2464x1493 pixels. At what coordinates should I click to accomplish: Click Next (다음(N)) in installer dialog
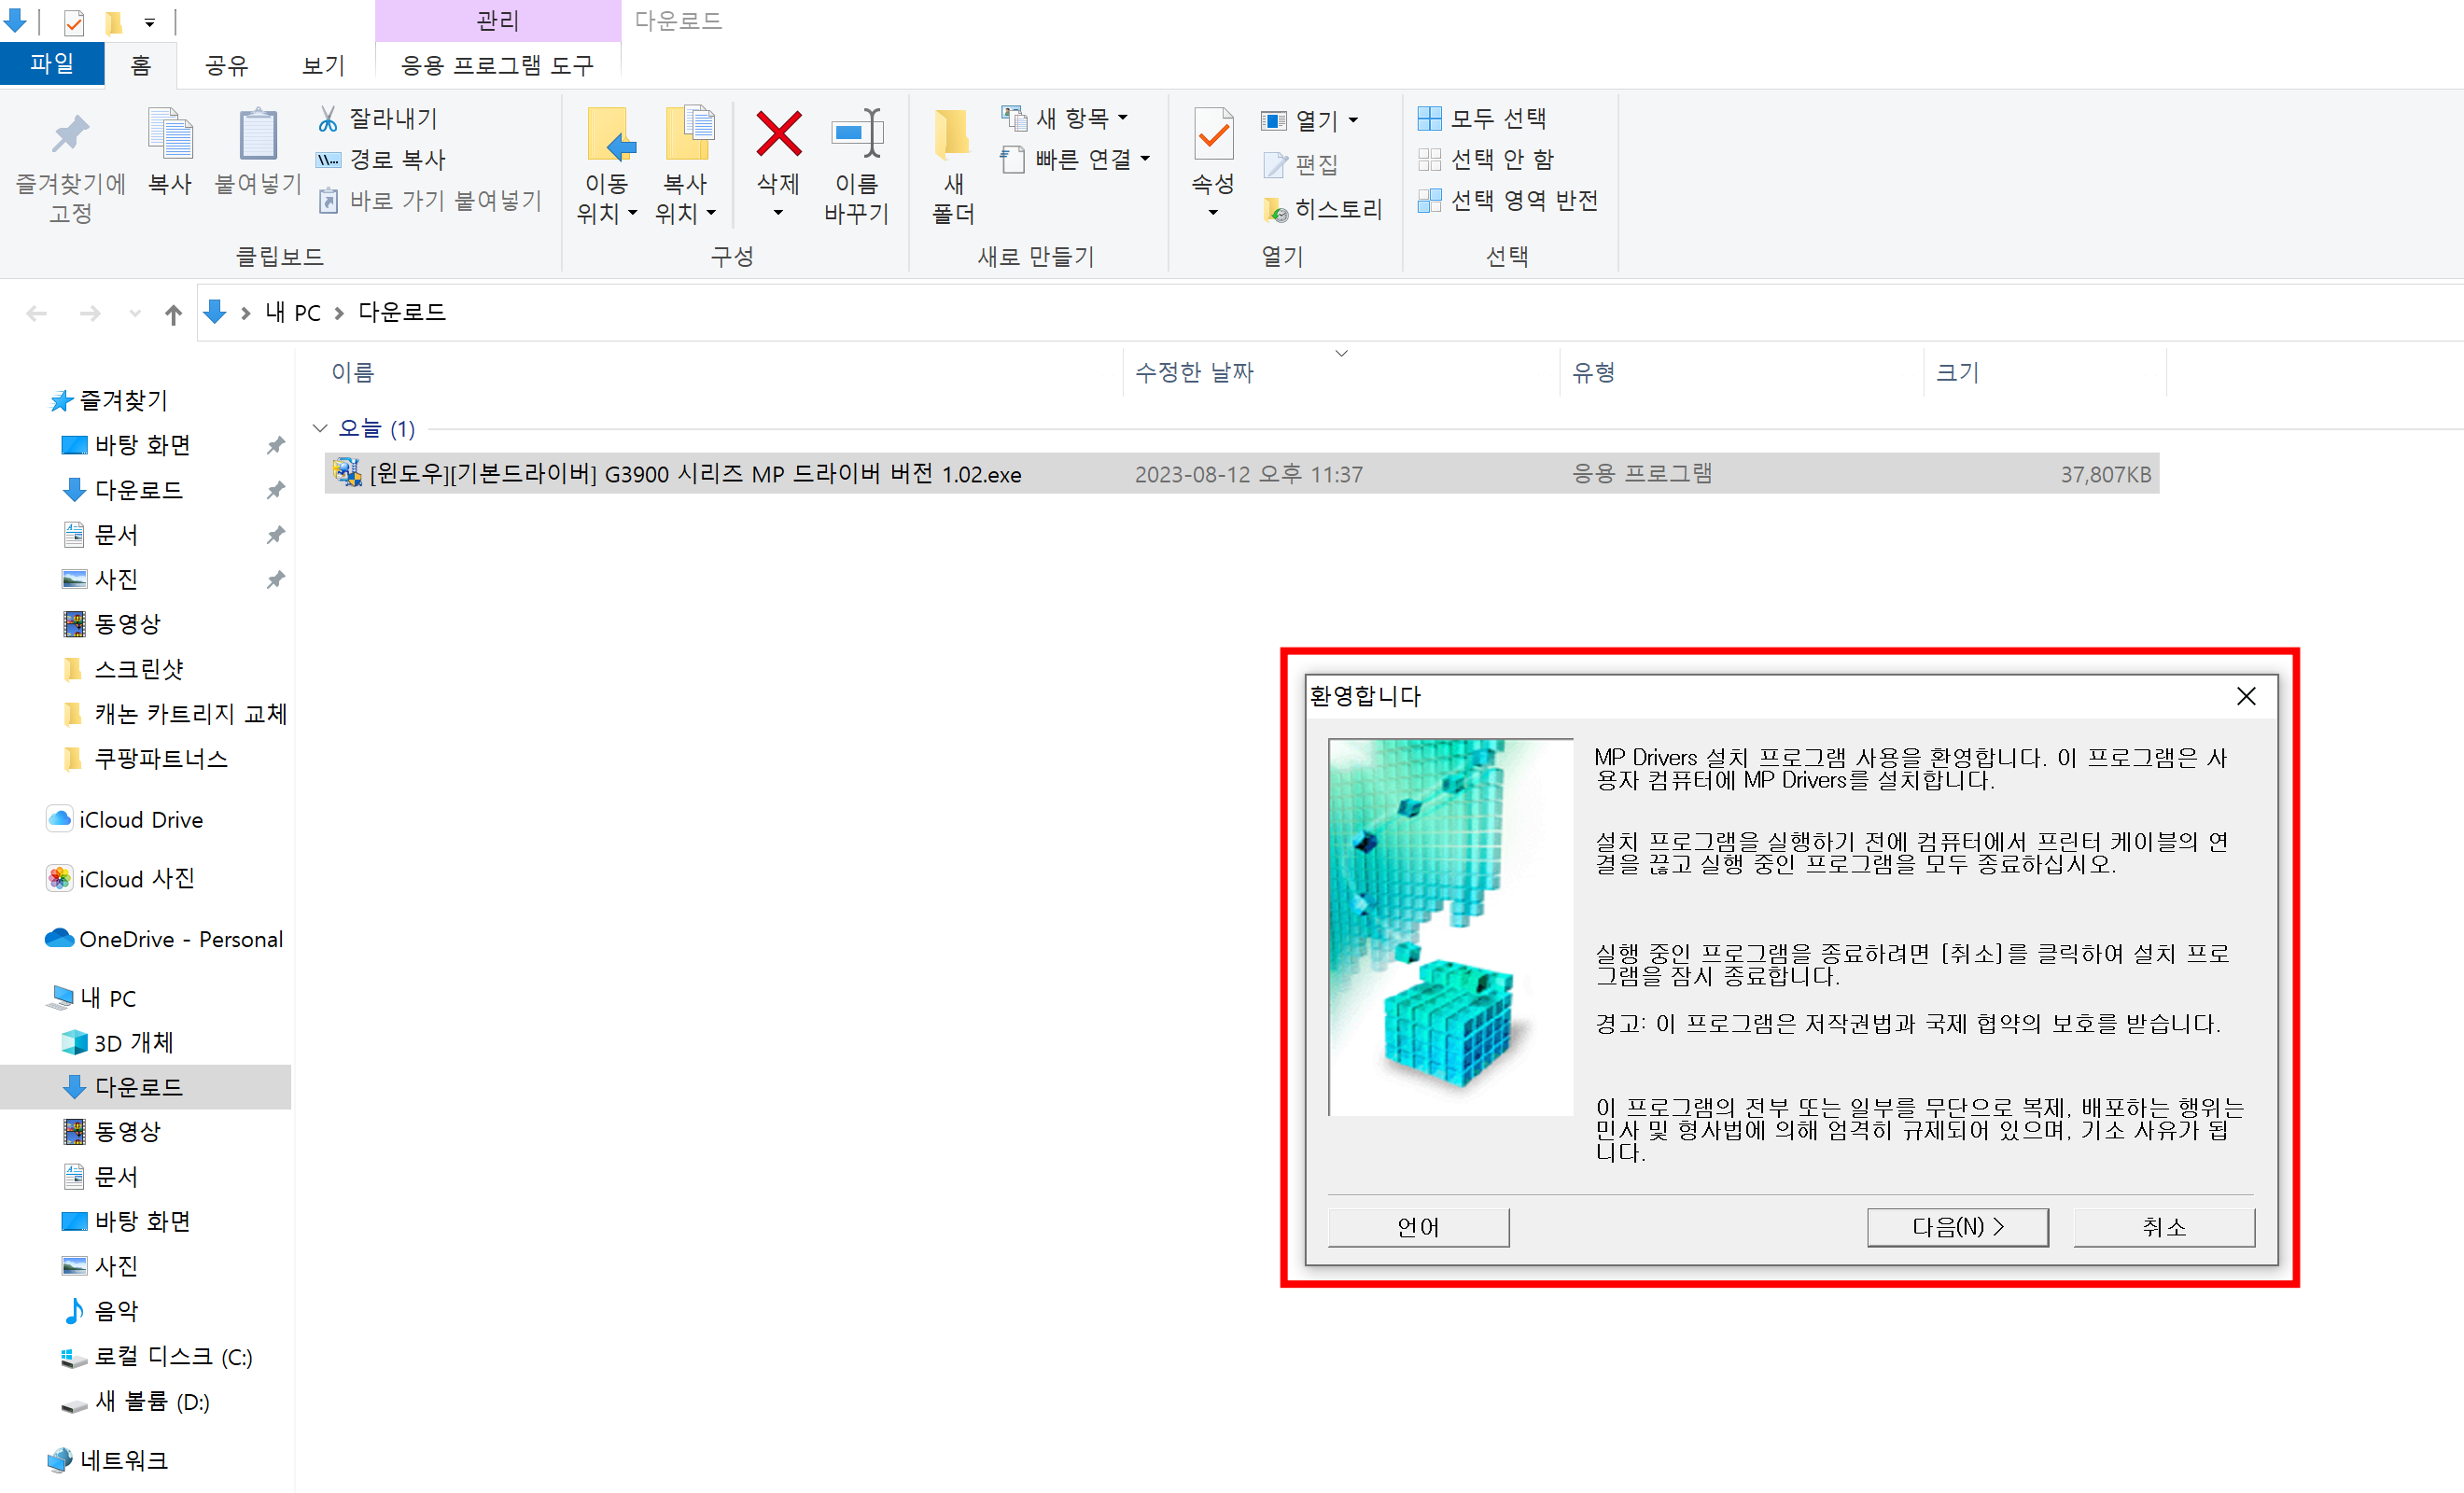click(x=1956, y=1226)
